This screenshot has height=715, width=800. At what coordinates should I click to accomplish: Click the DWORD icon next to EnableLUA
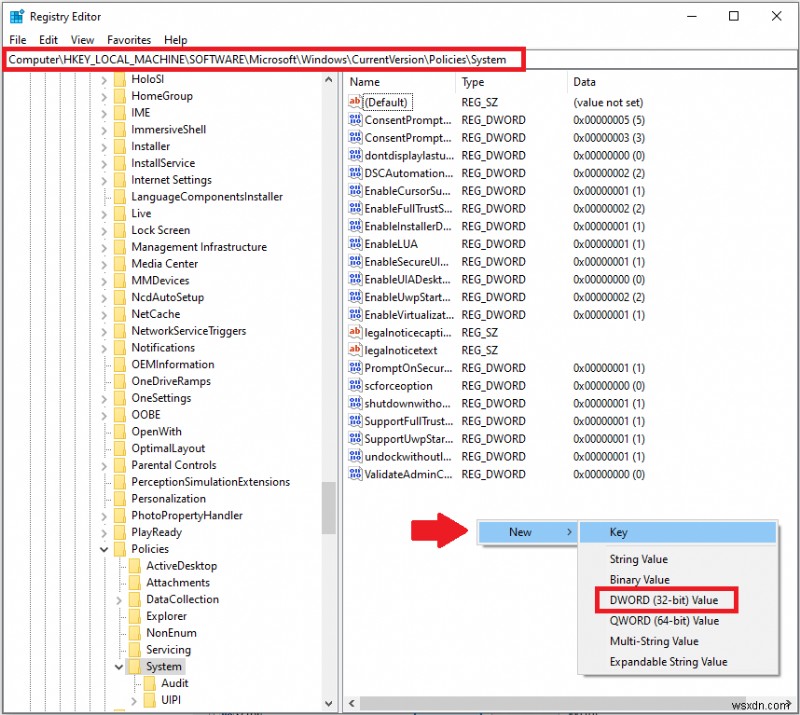(x=354, y=244)
